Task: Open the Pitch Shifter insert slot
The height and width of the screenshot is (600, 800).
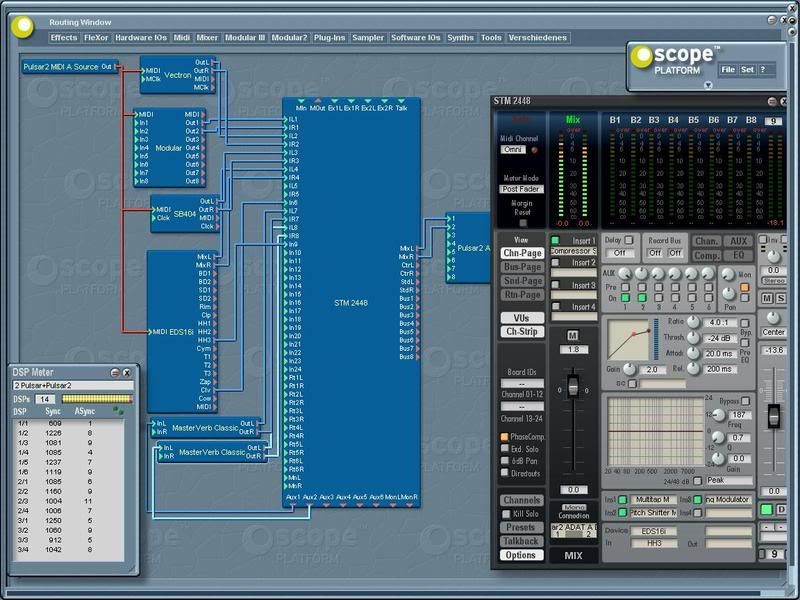Action: click(653, 513)
